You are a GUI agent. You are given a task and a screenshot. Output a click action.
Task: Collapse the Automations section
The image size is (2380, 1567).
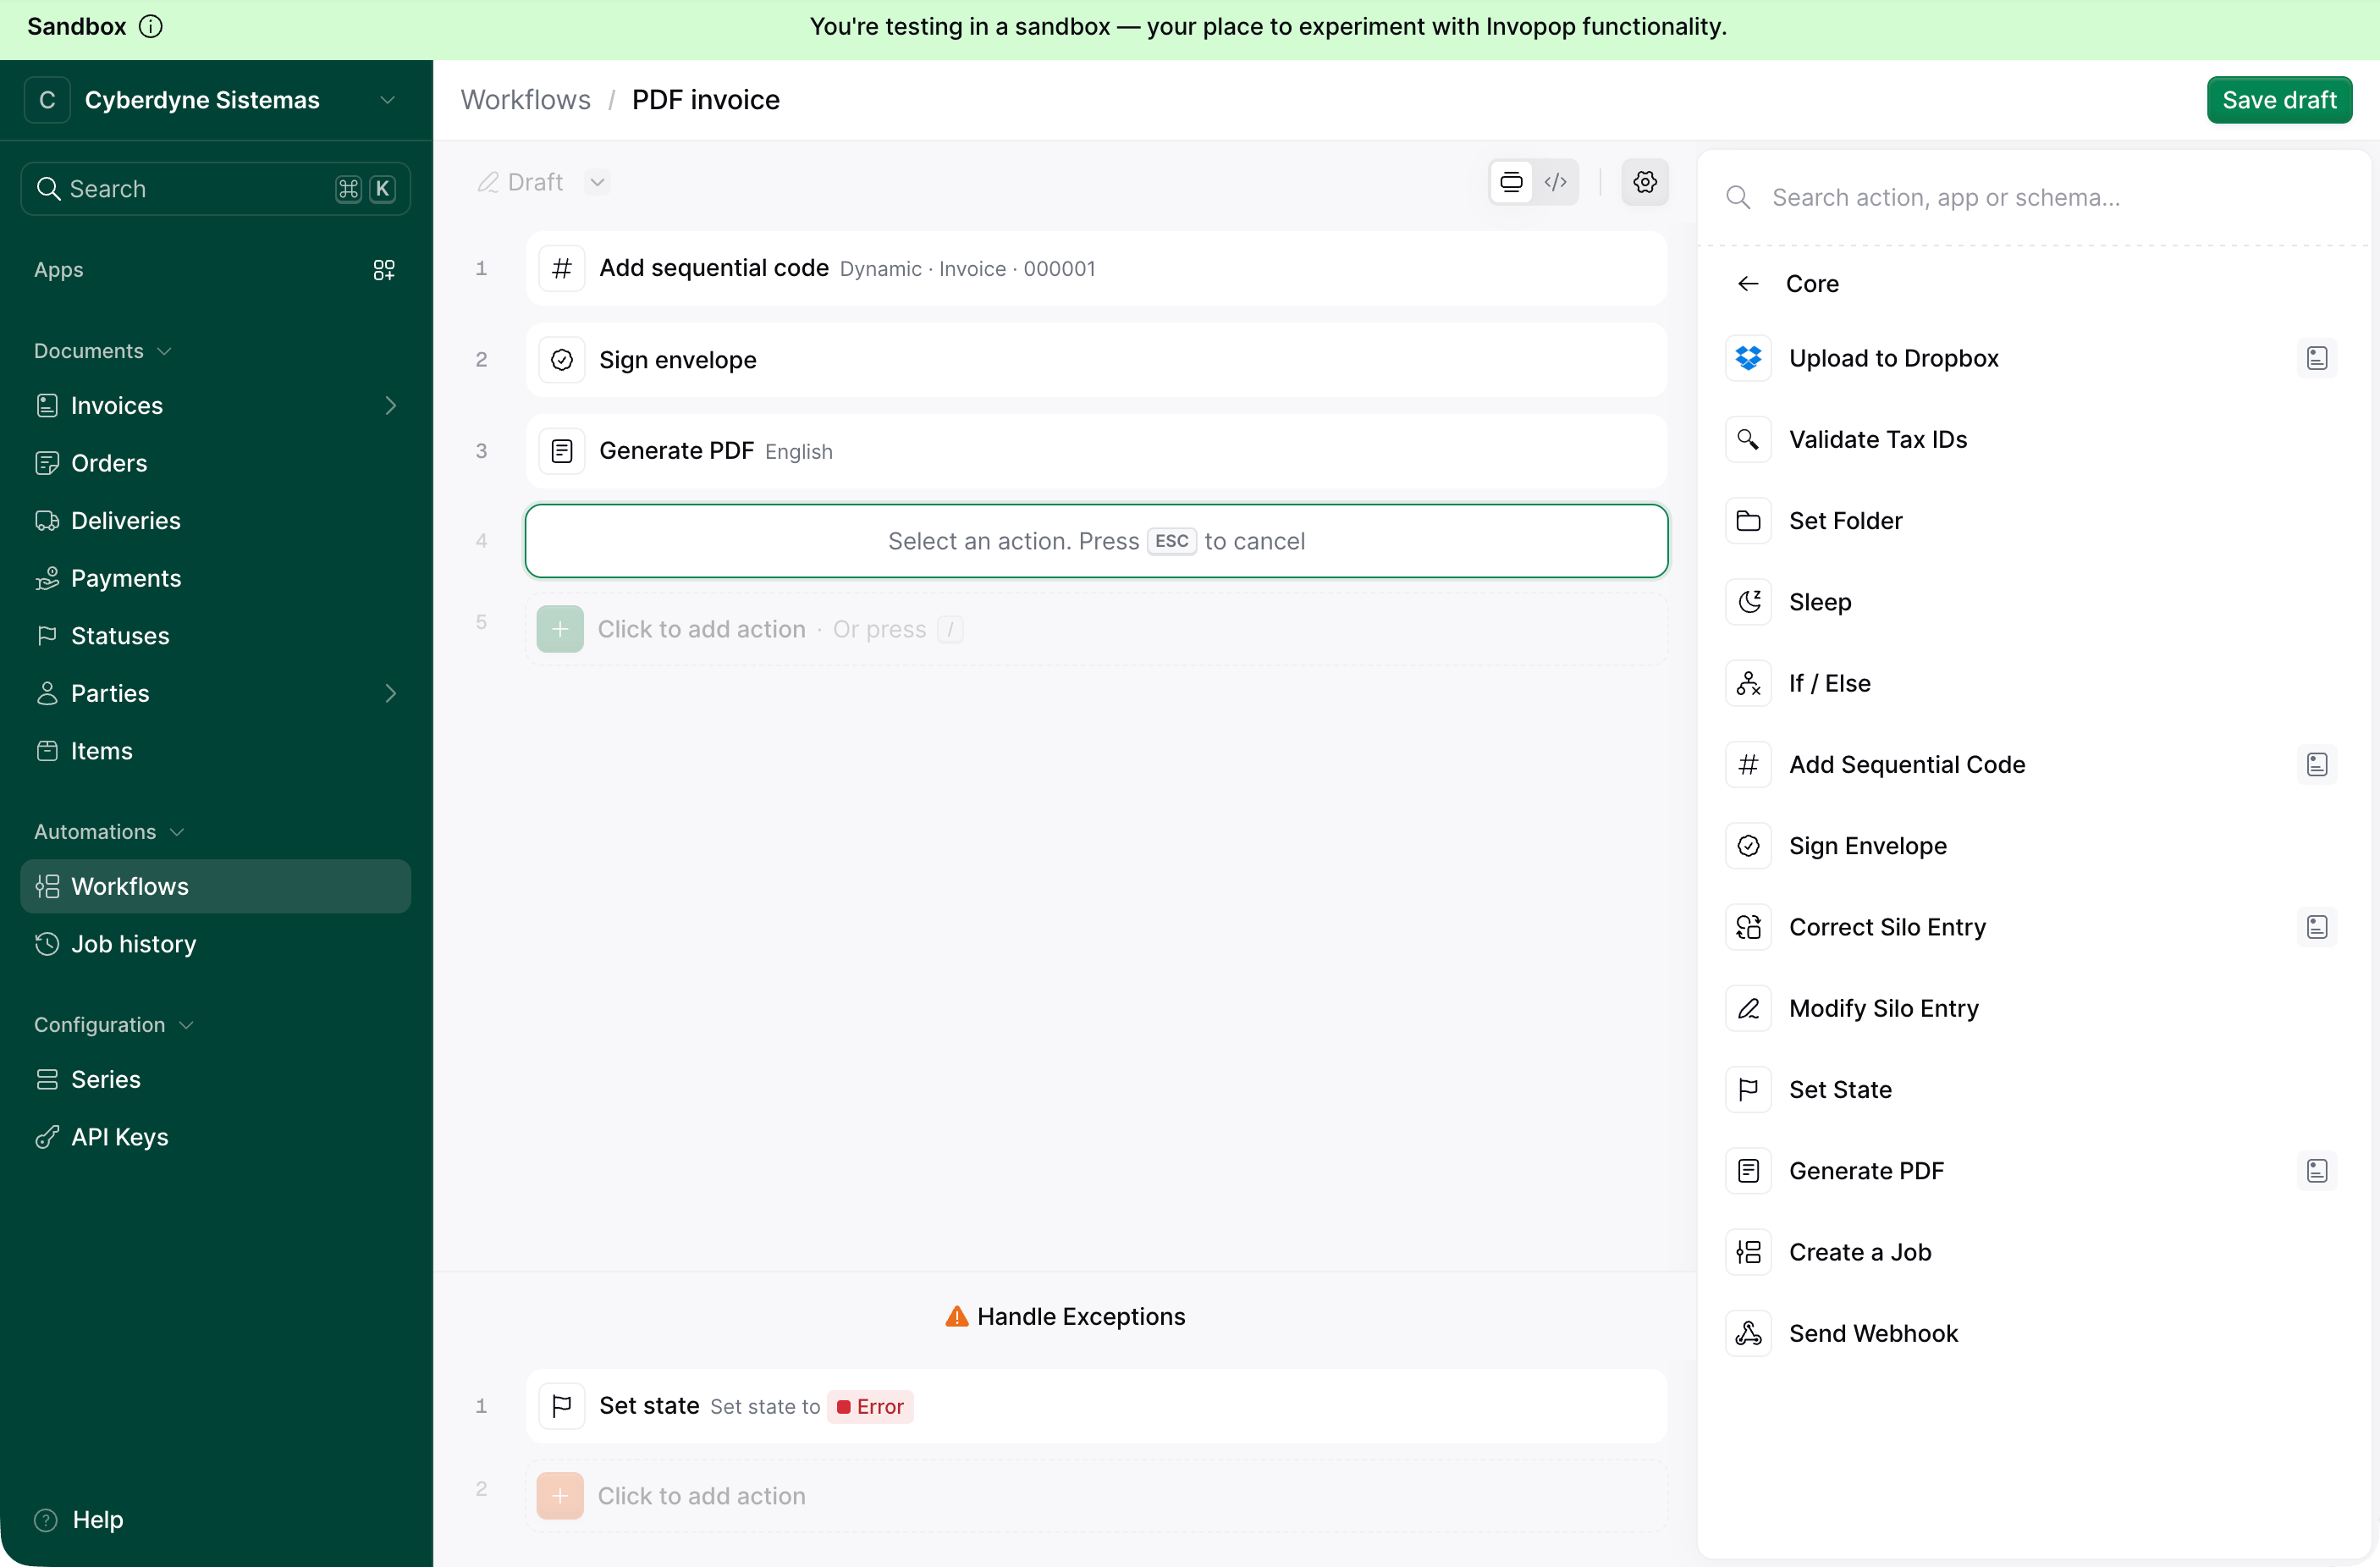click(109, 832)
